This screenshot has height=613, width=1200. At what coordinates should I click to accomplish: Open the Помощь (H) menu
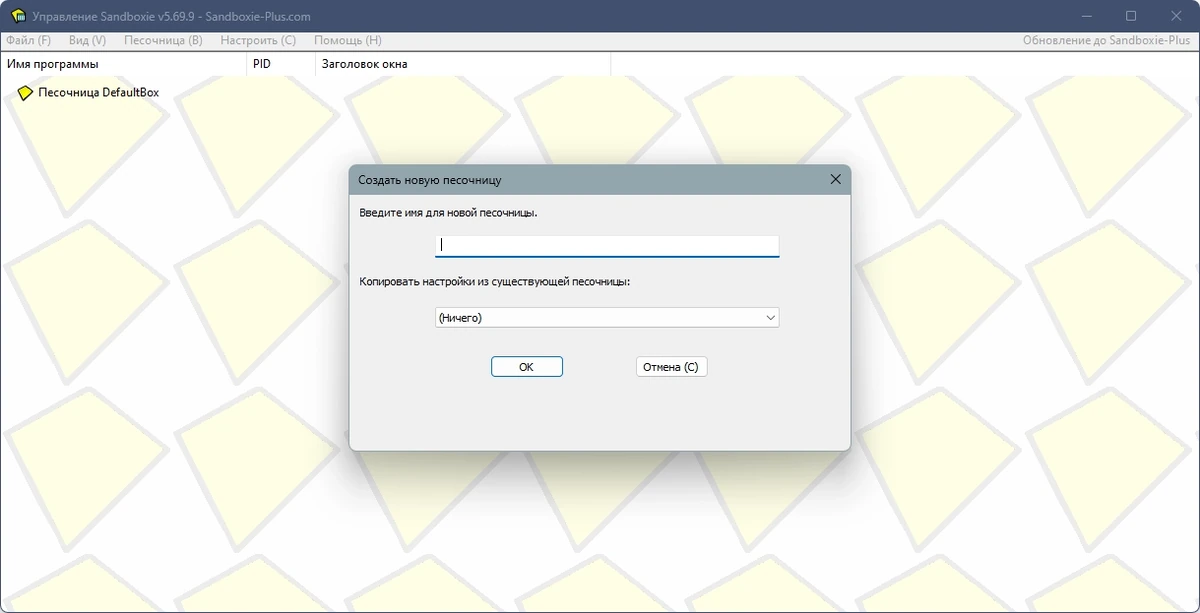348,41
